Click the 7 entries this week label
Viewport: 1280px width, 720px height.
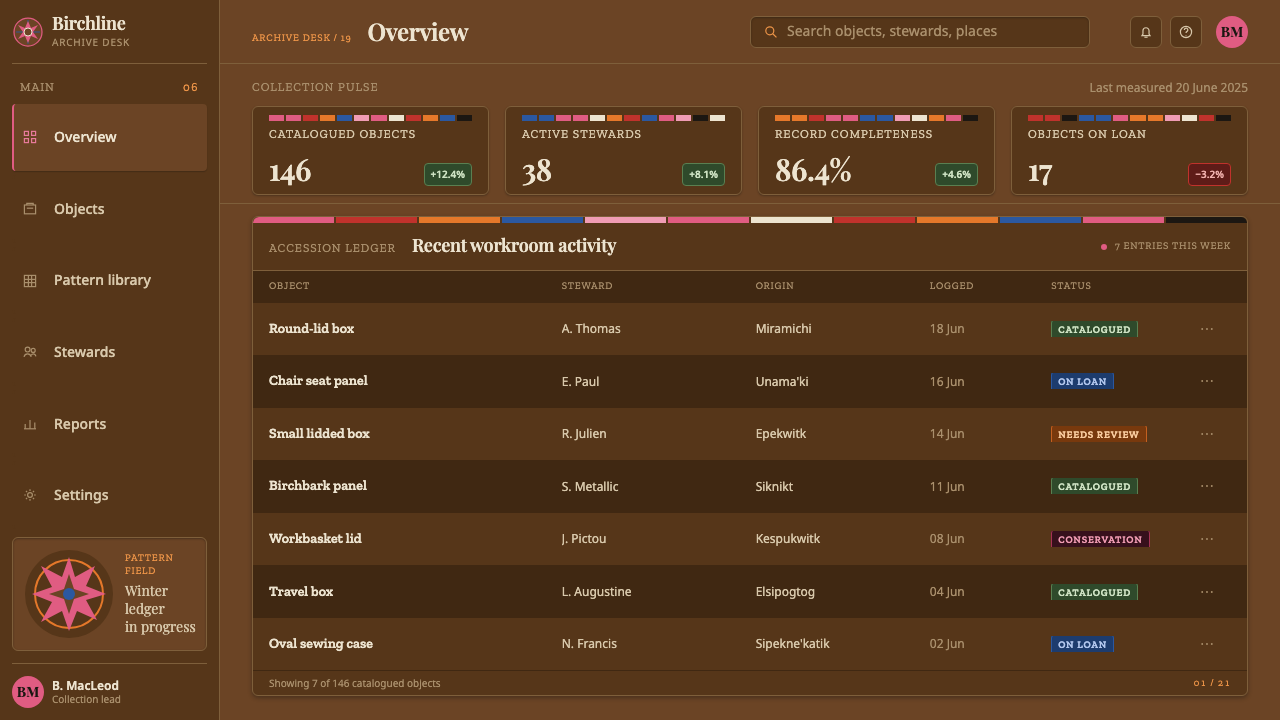coord(1166,246)
